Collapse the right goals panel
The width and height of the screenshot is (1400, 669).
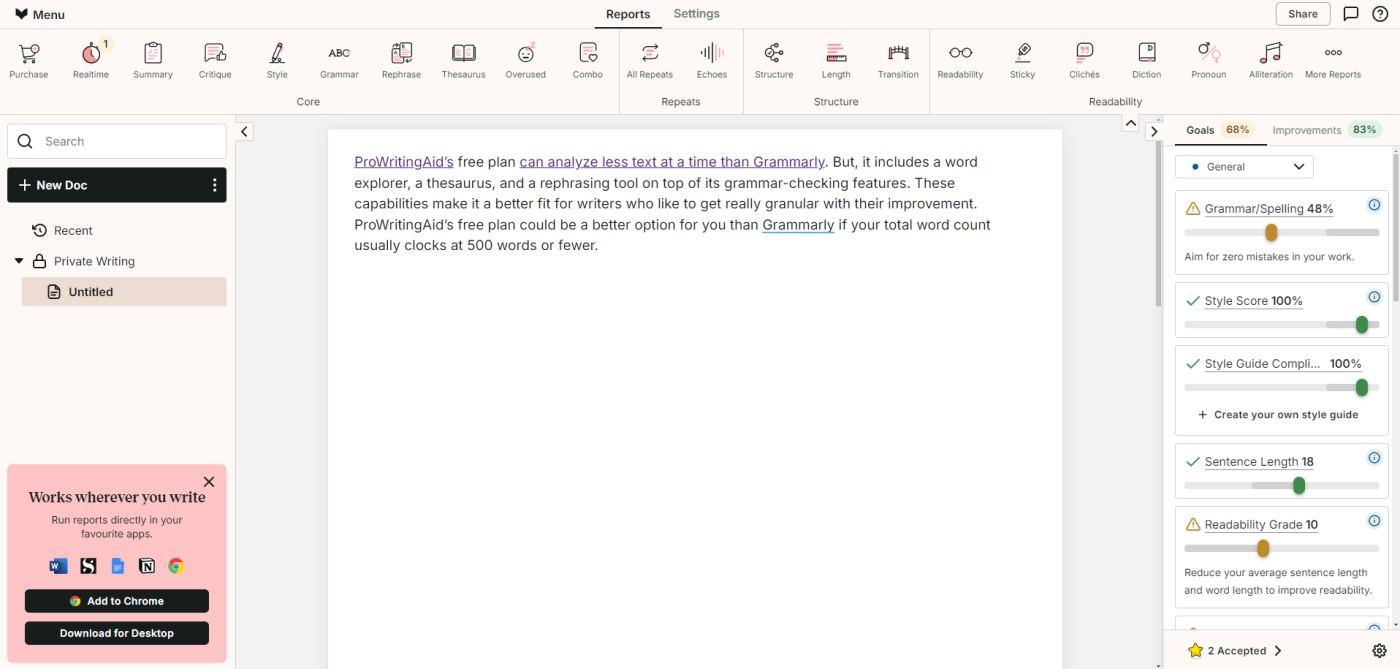(1154, 131)
